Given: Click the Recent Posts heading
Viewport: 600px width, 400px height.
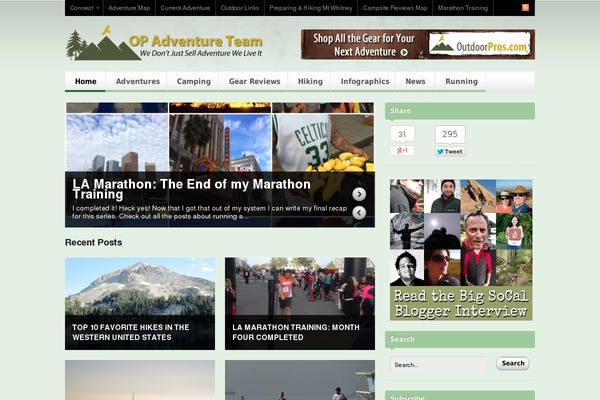Looking at the screenshot, I should coord(93,242).
